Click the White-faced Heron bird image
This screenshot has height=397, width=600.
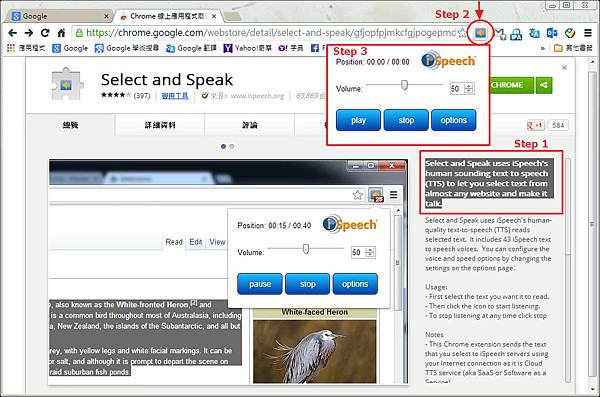[x=315, y=351]
